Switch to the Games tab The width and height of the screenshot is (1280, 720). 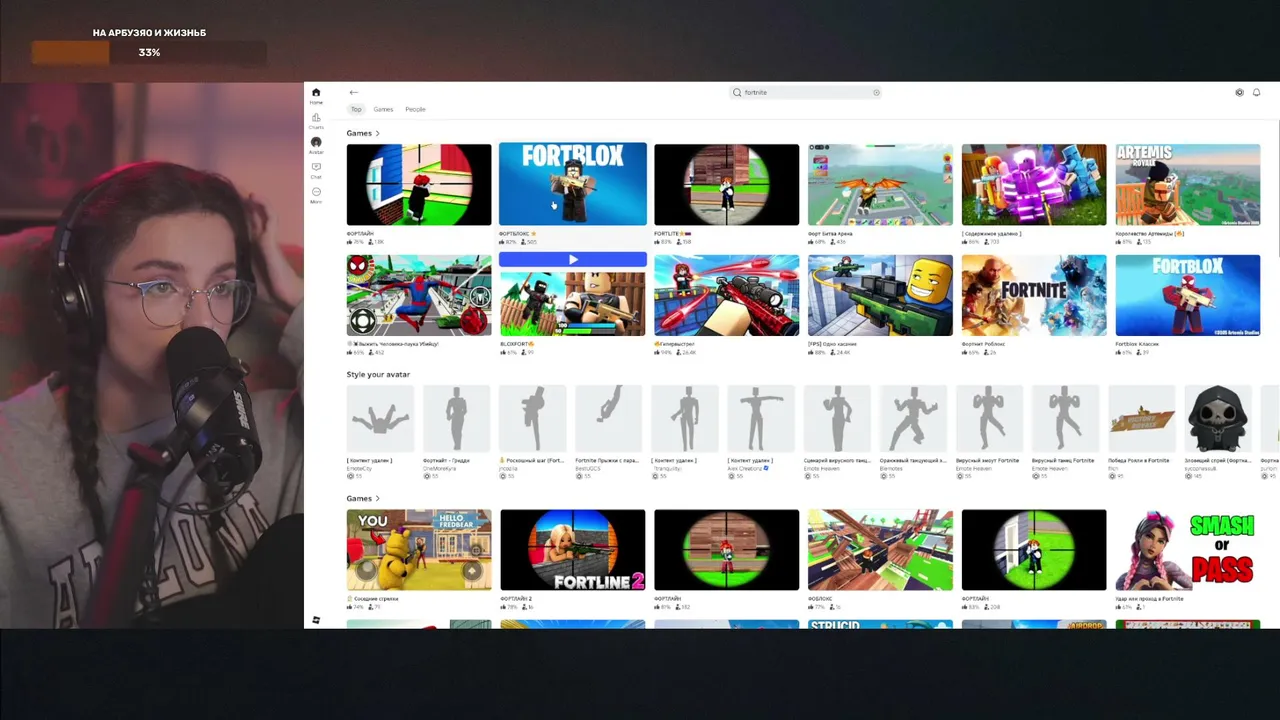383,109
